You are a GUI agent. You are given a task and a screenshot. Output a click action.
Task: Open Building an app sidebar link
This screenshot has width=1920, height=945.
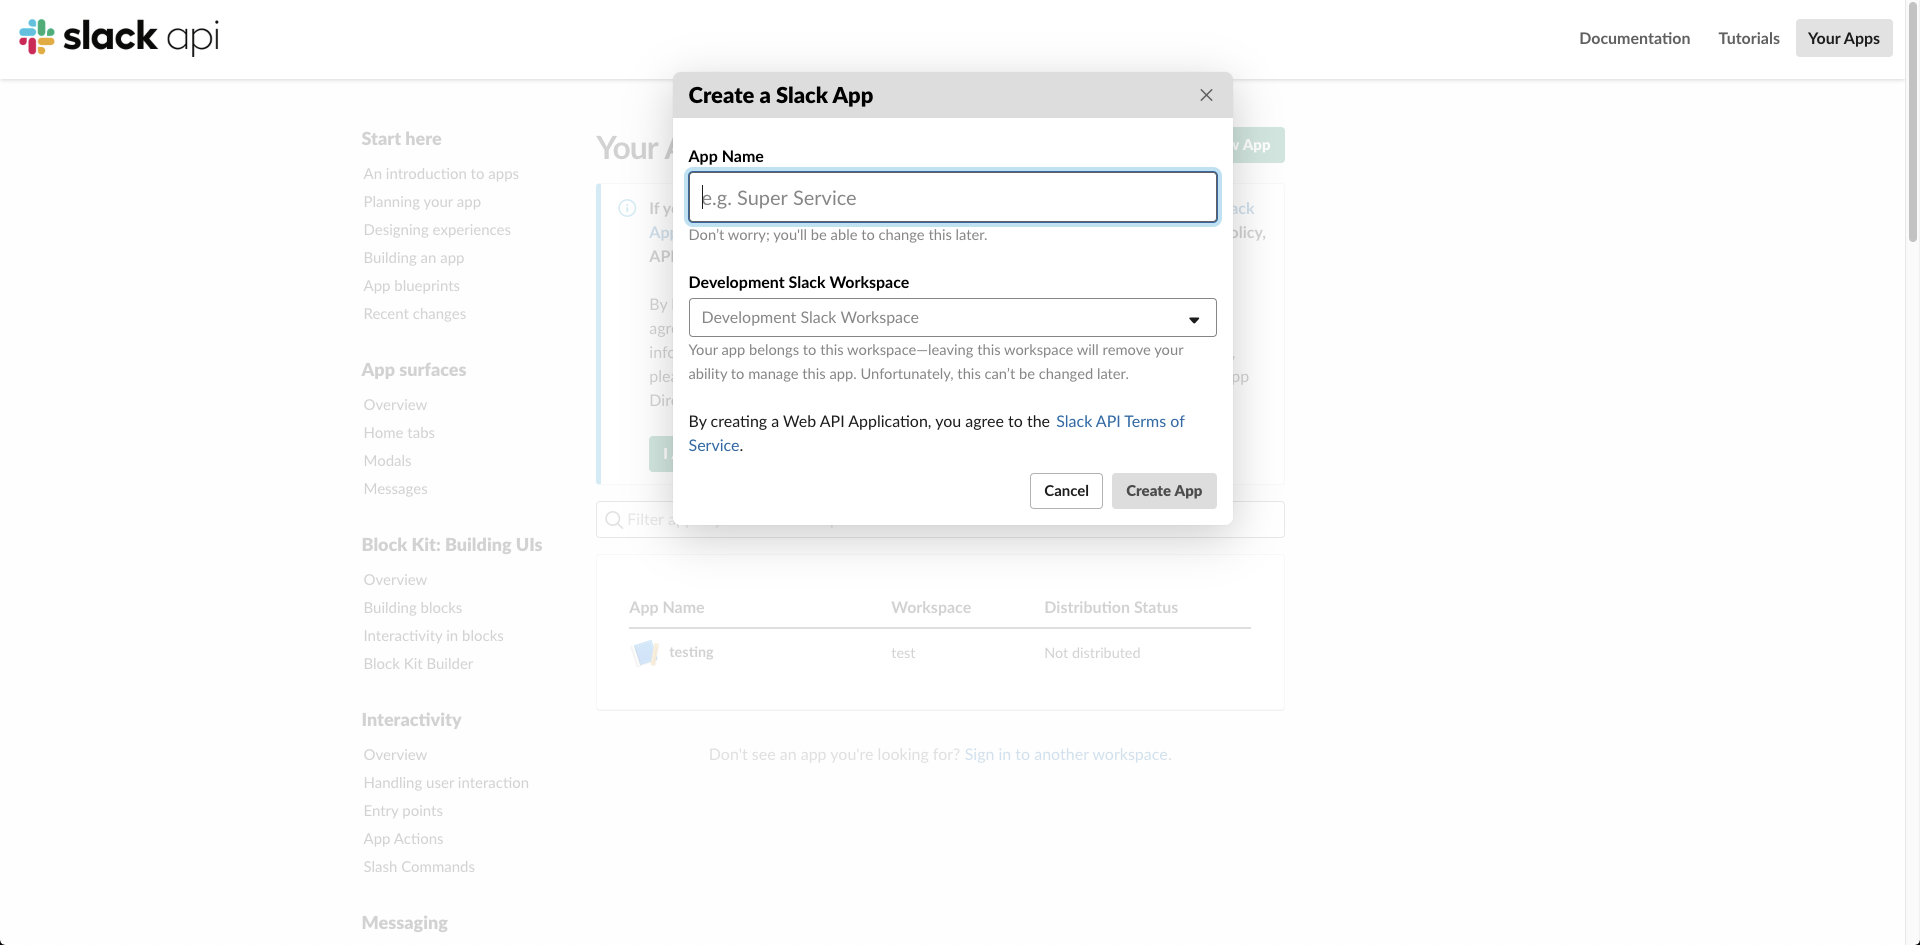coord(414,258)
